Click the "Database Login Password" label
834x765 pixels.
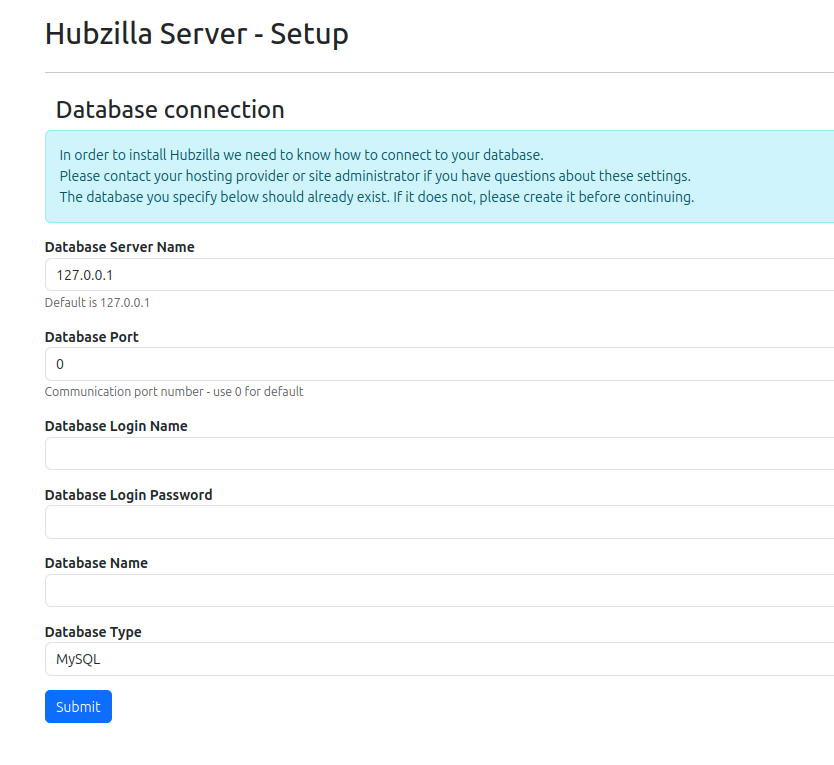[x=128, y=494]
